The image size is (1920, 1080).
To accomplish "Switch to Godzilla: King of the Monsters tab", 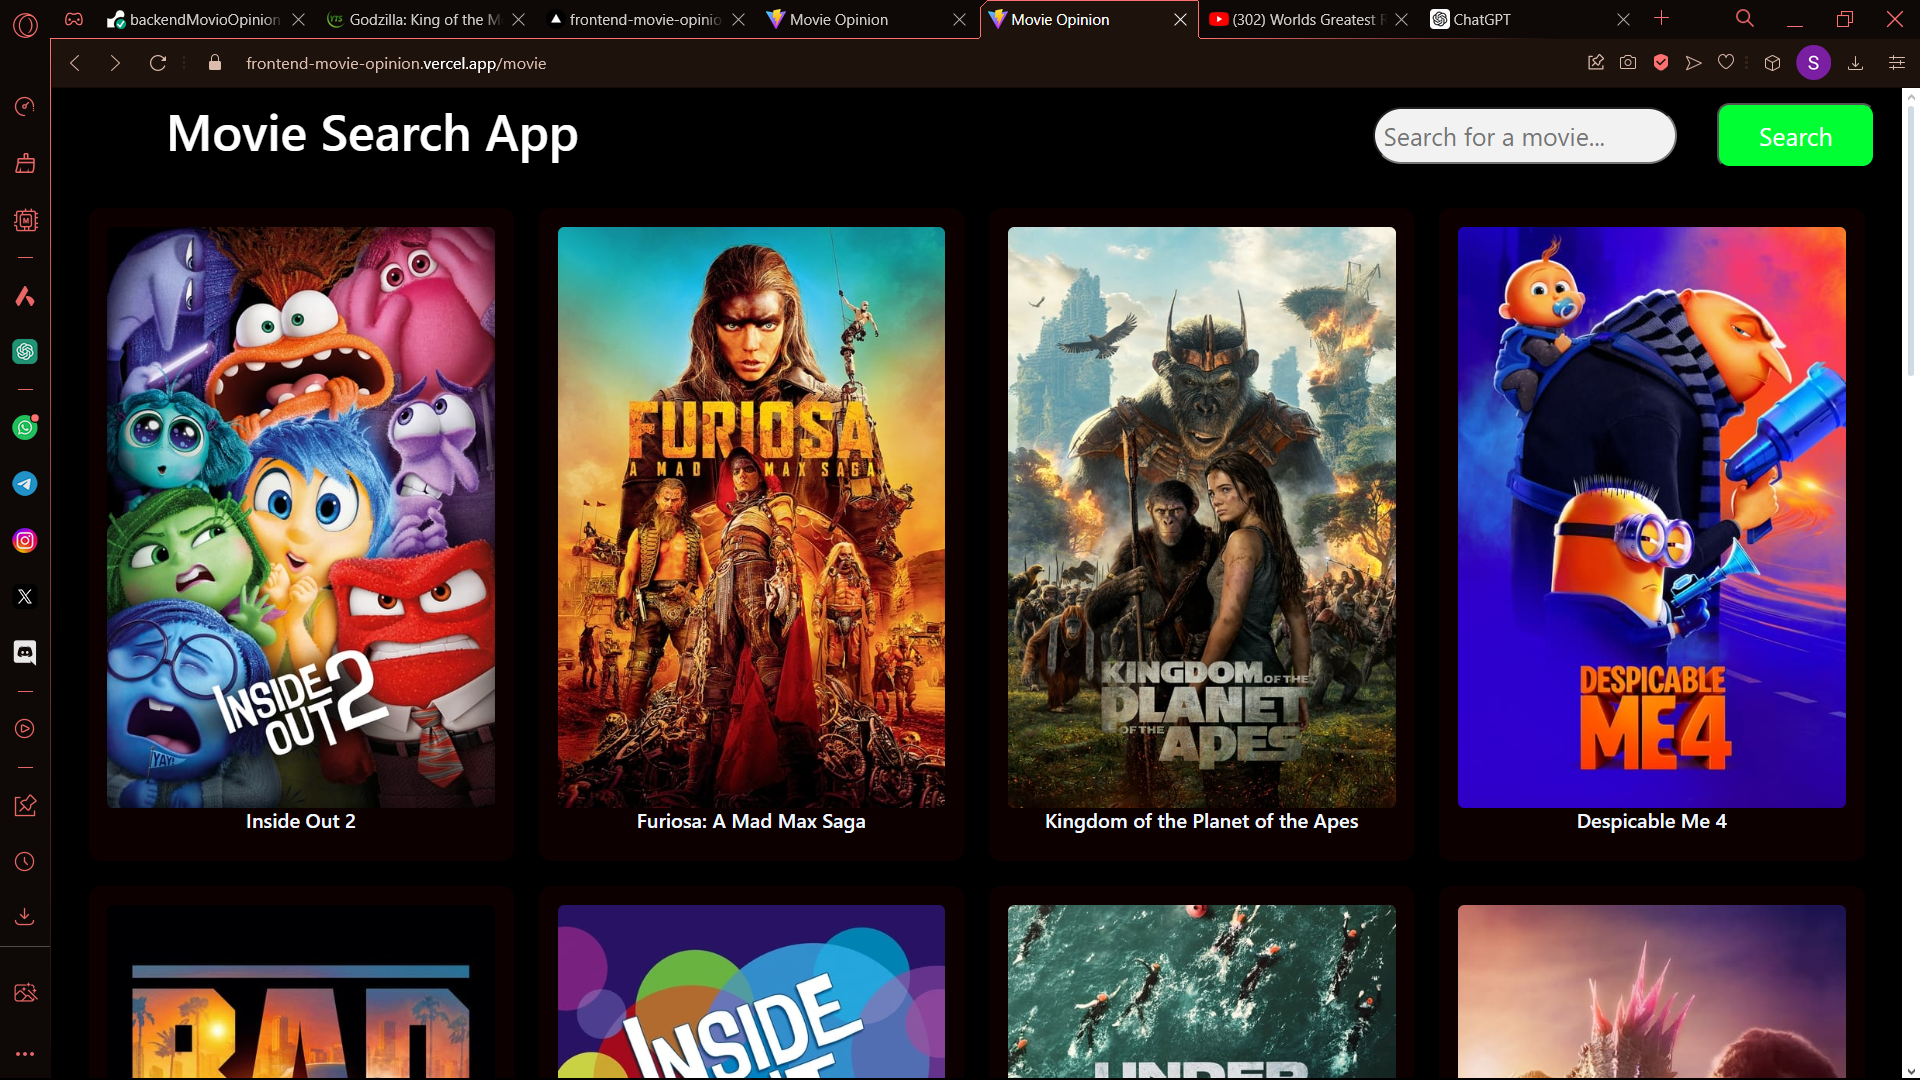I will pyautogui.click(x=424, y=19).
